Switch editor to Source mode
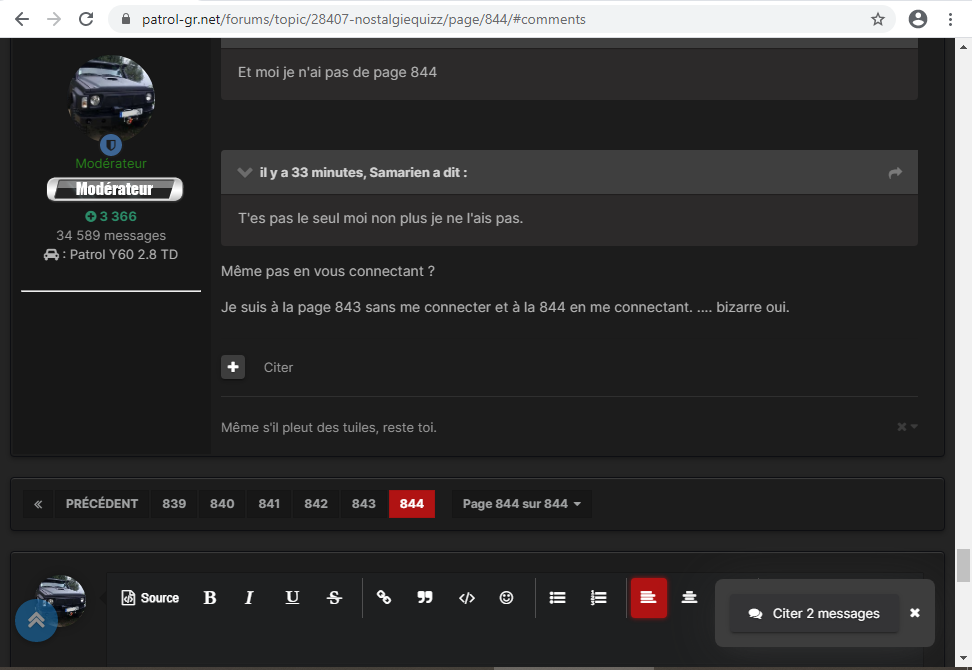972x670 pixels. click(150, 597)
